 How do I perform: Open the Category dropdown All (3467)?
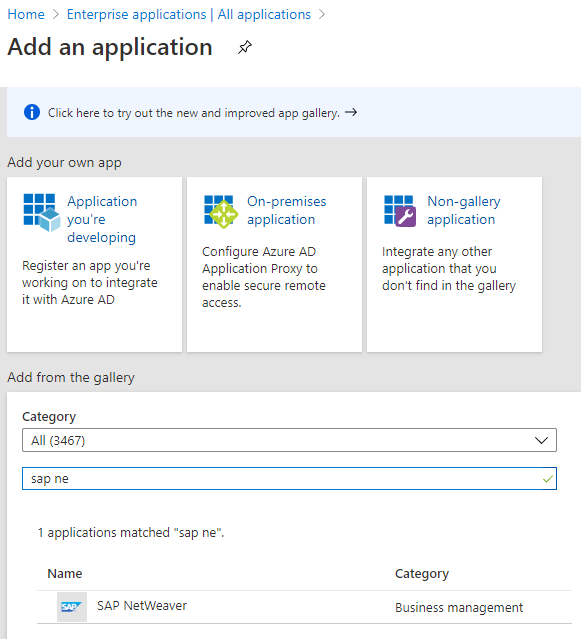pos(289,440)
